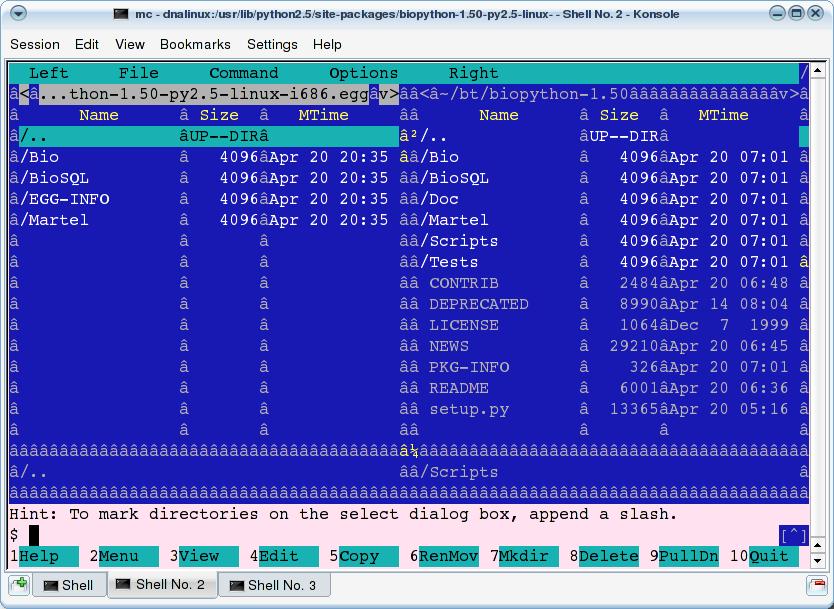This screenshot has height=609, width=834.
Task: Open the window menu icon in Konsole's title bar
Action: click(19, 13)
